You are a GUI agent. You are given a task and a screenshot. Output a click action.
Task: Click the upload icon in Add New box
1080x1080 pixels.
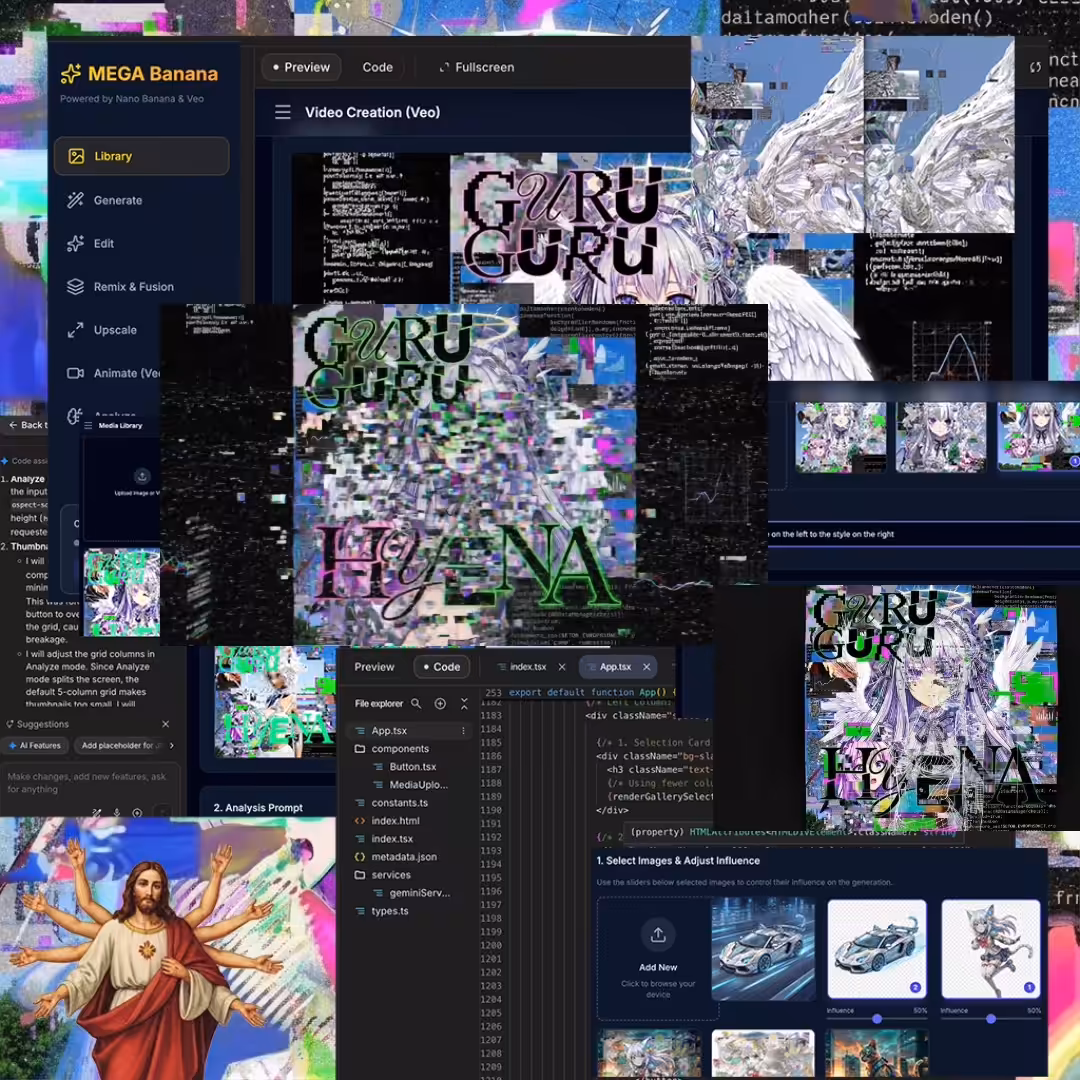(658, 935)
